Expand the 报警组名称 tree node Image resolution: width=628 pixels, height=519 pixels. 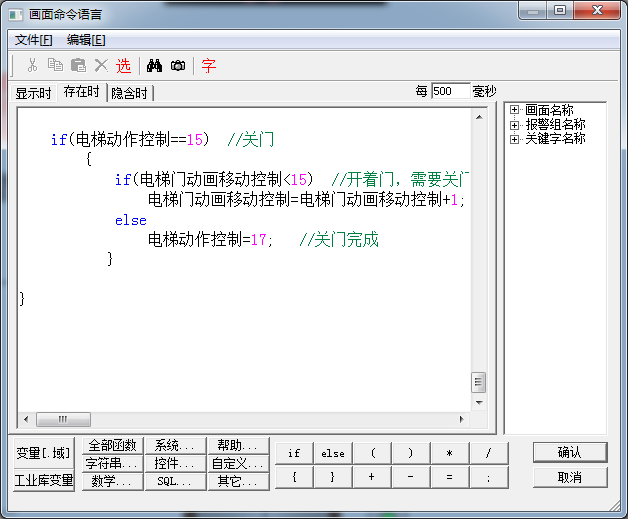(x=514, y=125)
